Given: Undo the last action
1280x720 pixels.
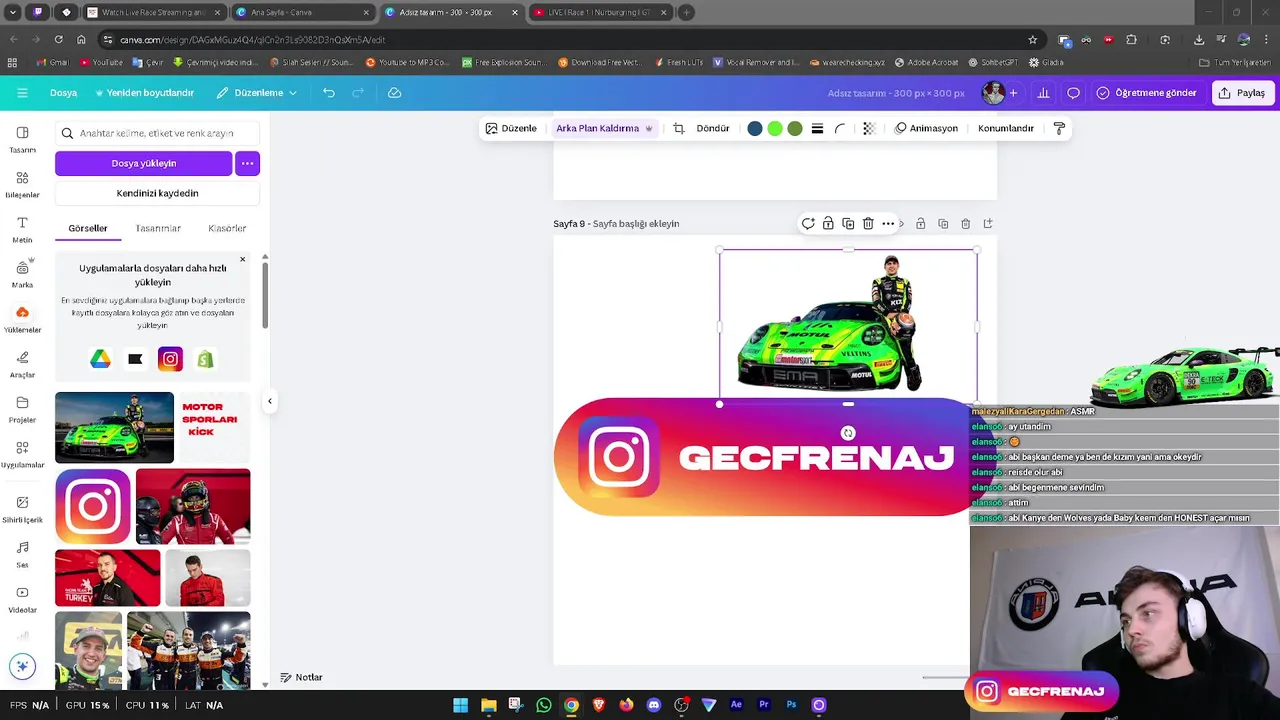Looking at the screenshot, I should pos(329,93).
